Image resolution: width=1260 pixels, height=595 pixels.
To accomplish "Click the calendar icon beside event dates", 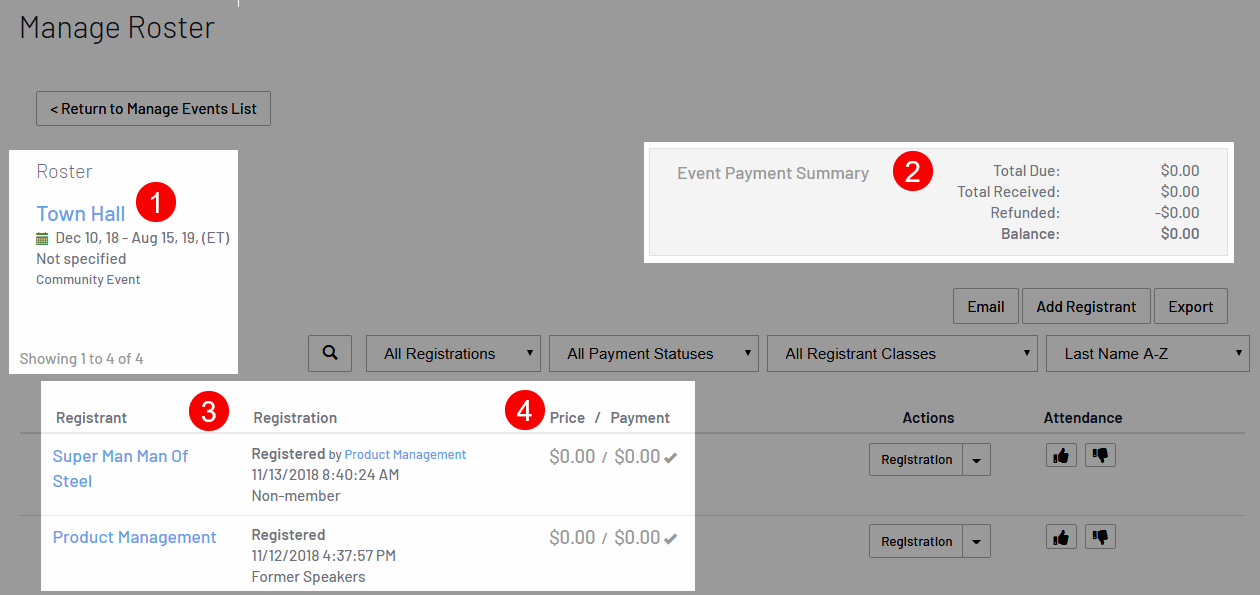I will coord(42,239).
